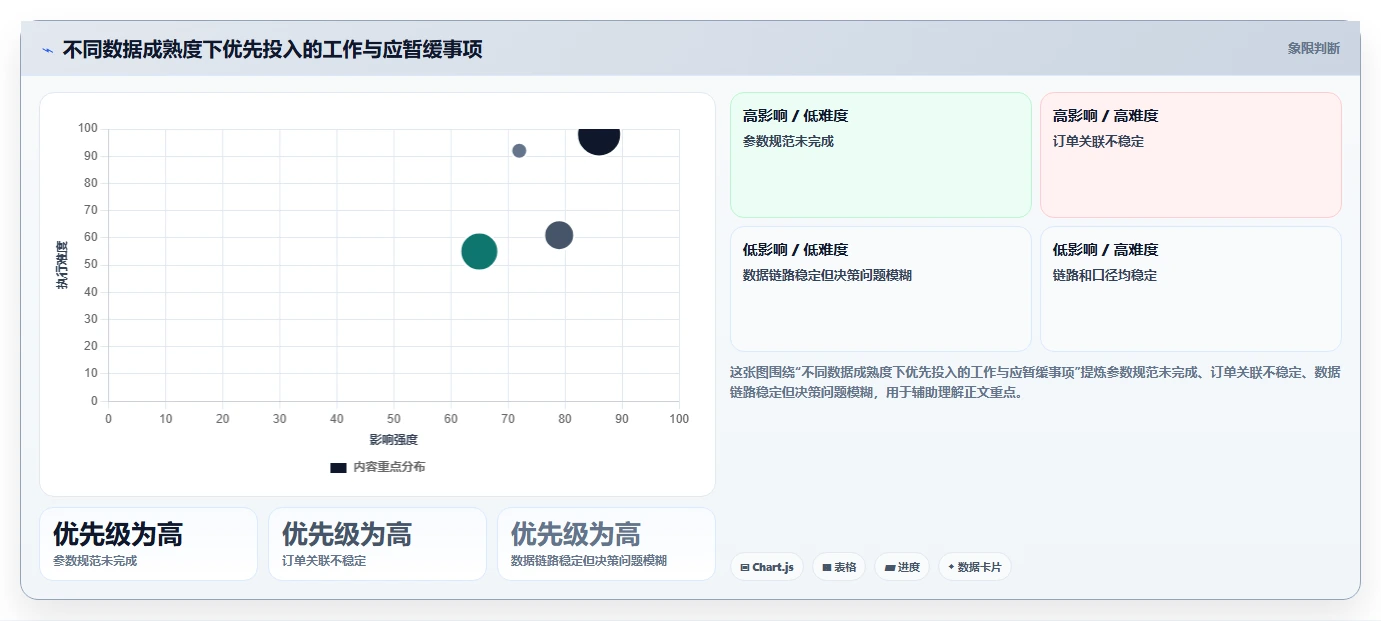Open the 低影响 / 低难度 quadrant card

[881, 289]
